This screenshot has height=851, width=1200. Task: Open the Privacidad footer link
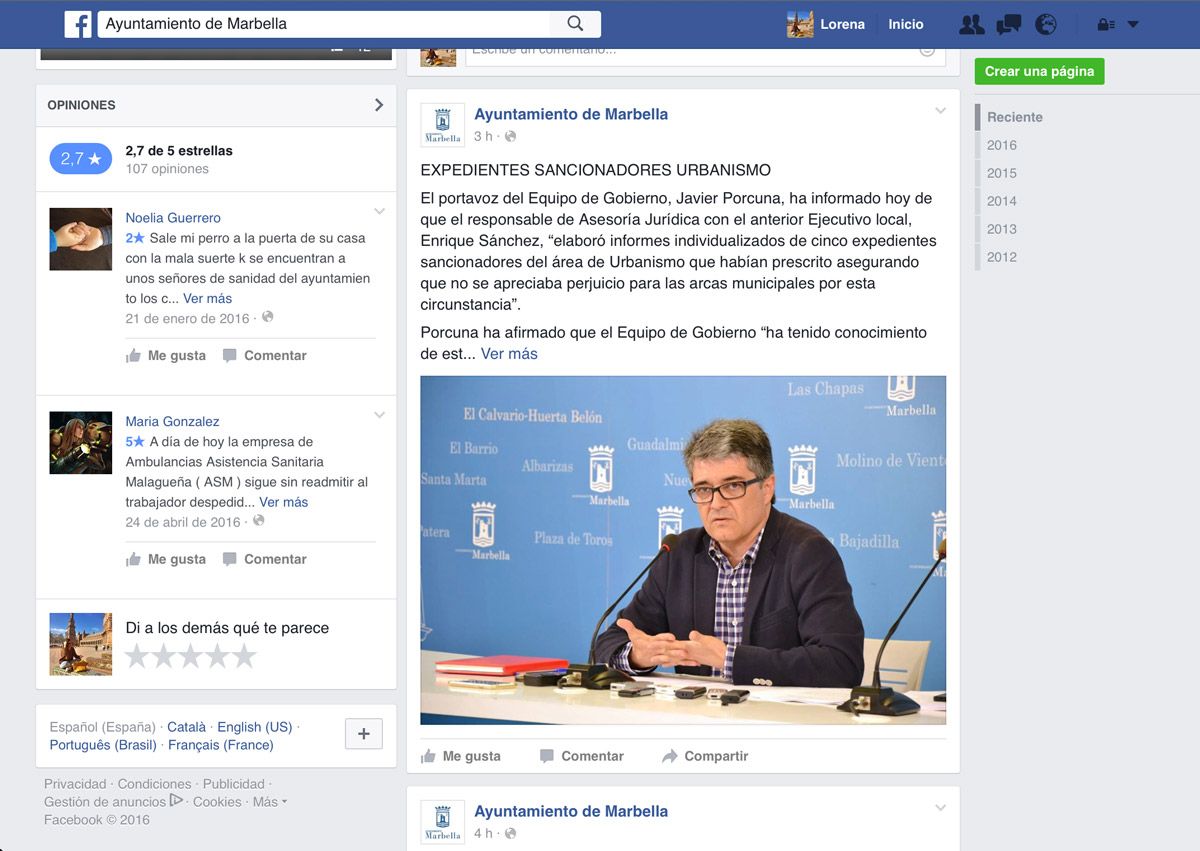[x=75, y=784]
